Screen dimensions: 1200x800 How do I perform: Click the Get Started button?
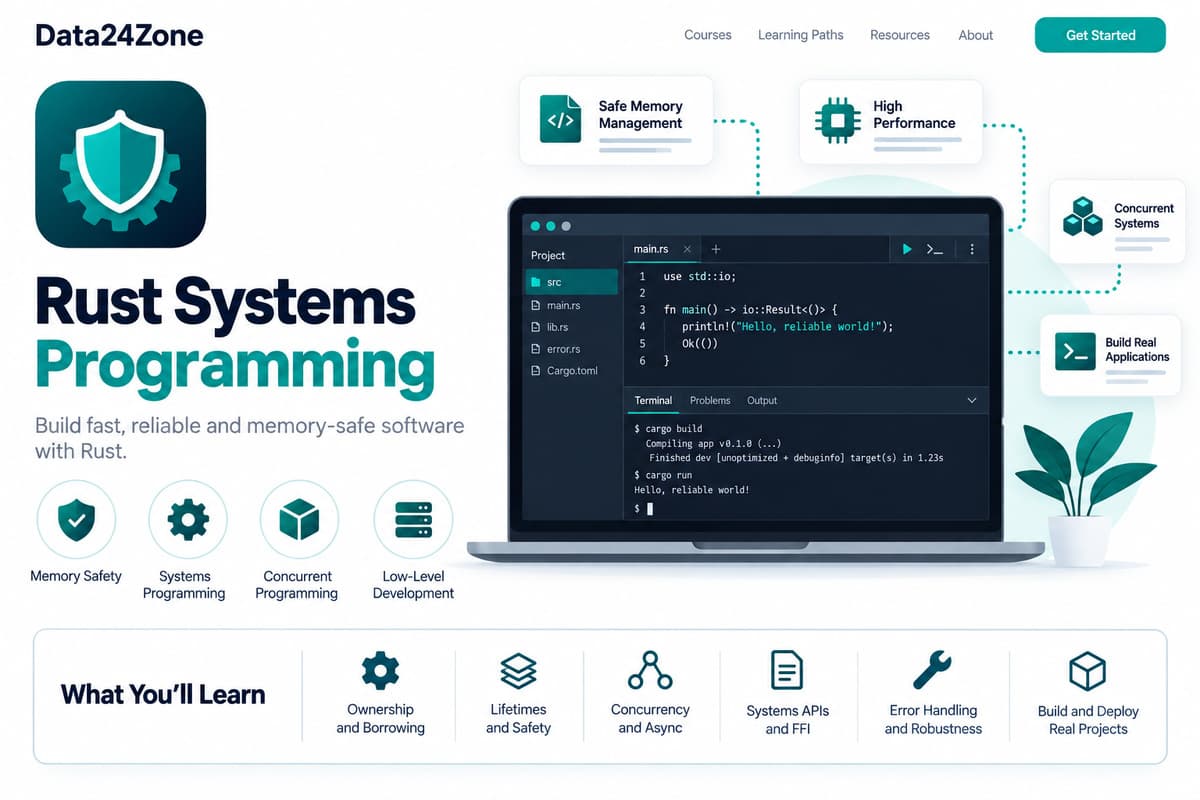(x=1100, y=35)
